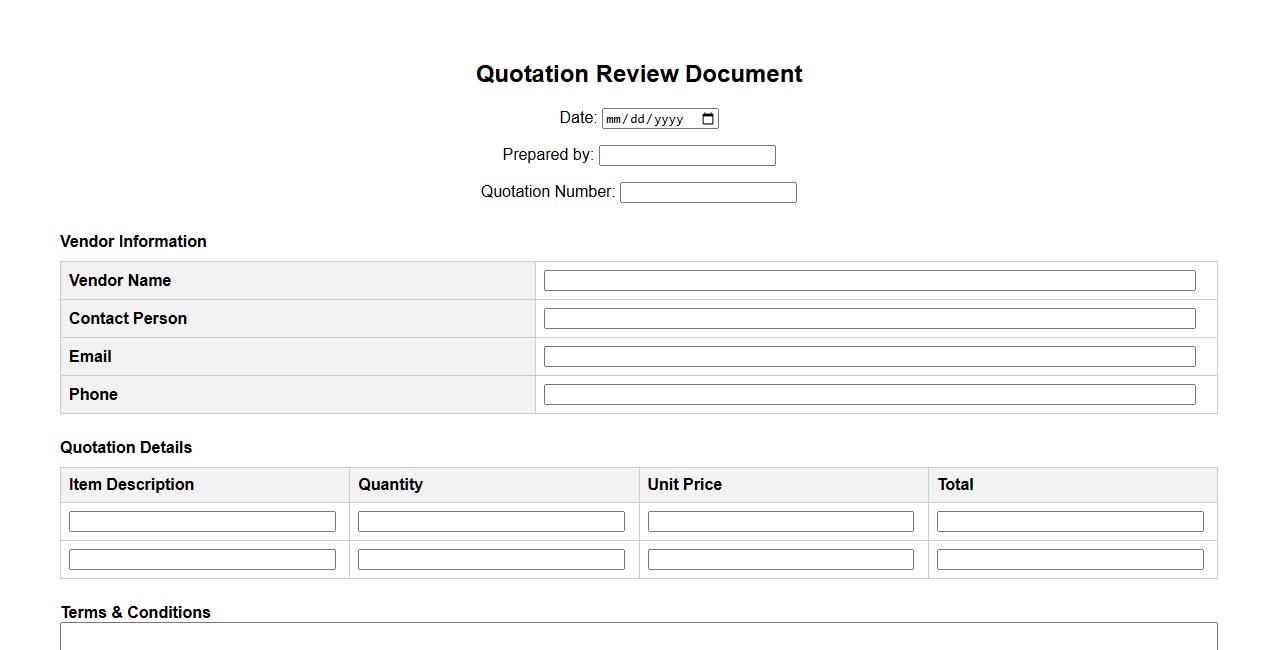This screenshot has width=1278, height=650.
Task: Click the Quotation Details section heading
Action: click(126, 448)
